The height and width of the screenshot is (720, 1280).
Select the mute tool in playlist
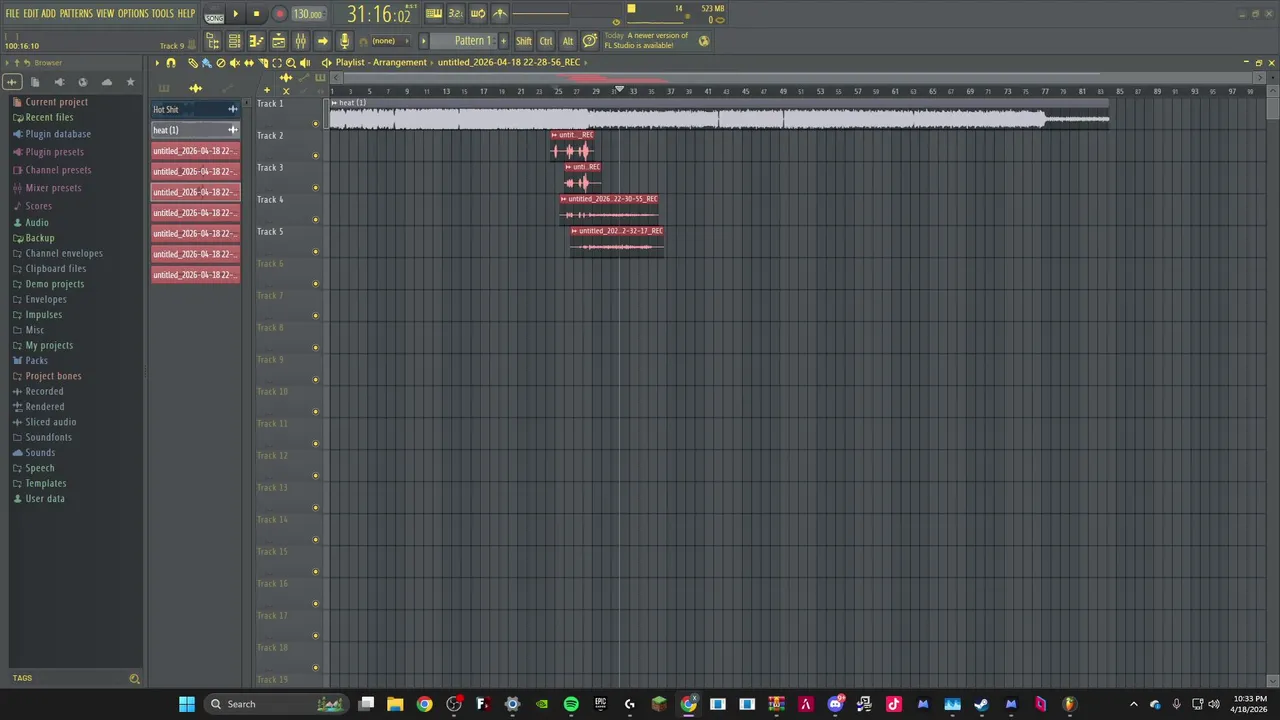tap(235, 63)
